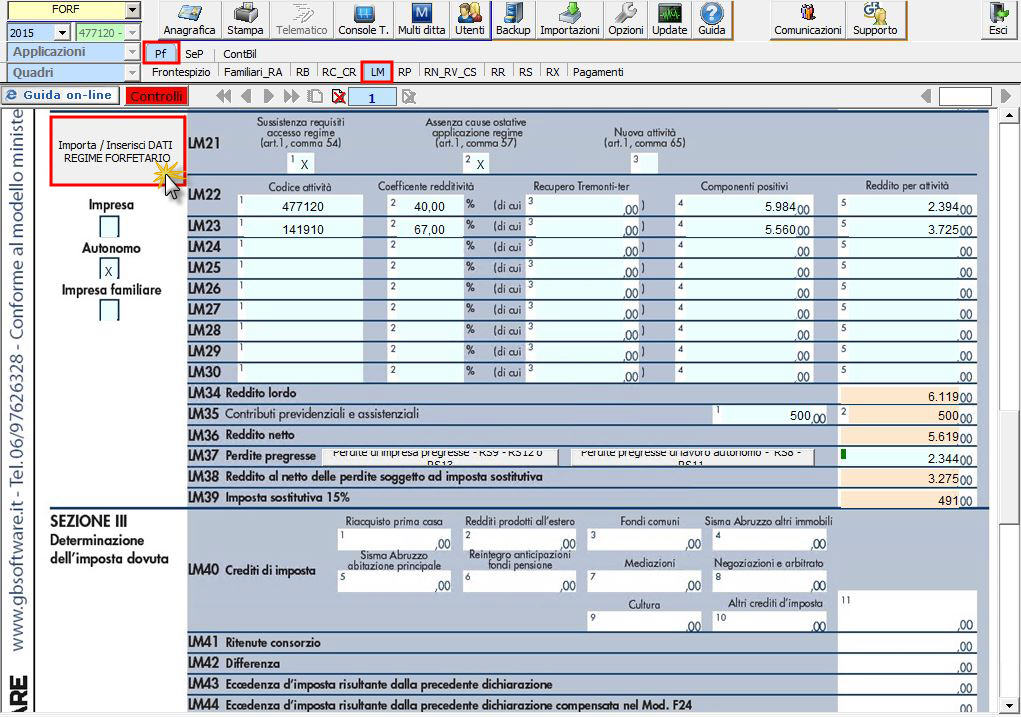Toggle the Impresa familiare checkbox
This screenshot has width=1021, height=717.
(x=109, y=311)
